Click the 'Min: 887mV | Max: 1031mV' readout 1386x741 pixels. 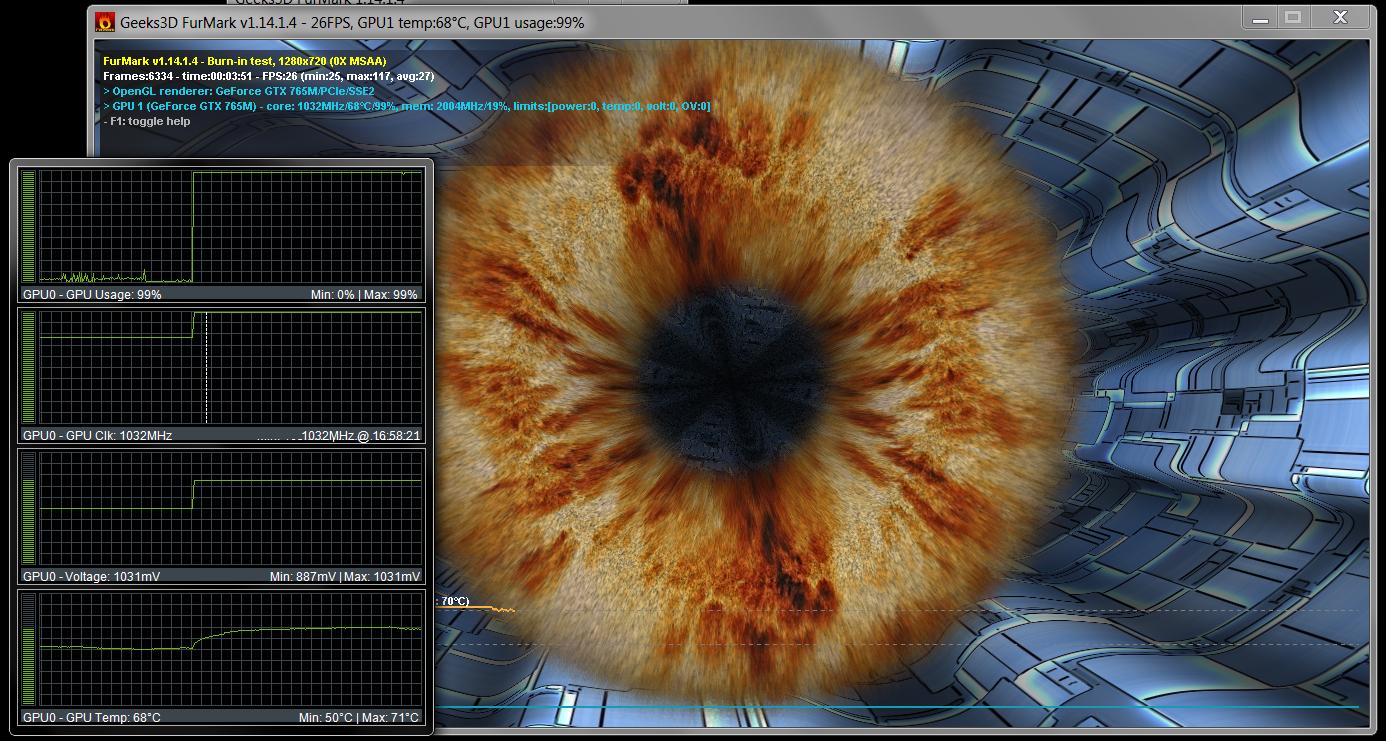tap(345, 577)
